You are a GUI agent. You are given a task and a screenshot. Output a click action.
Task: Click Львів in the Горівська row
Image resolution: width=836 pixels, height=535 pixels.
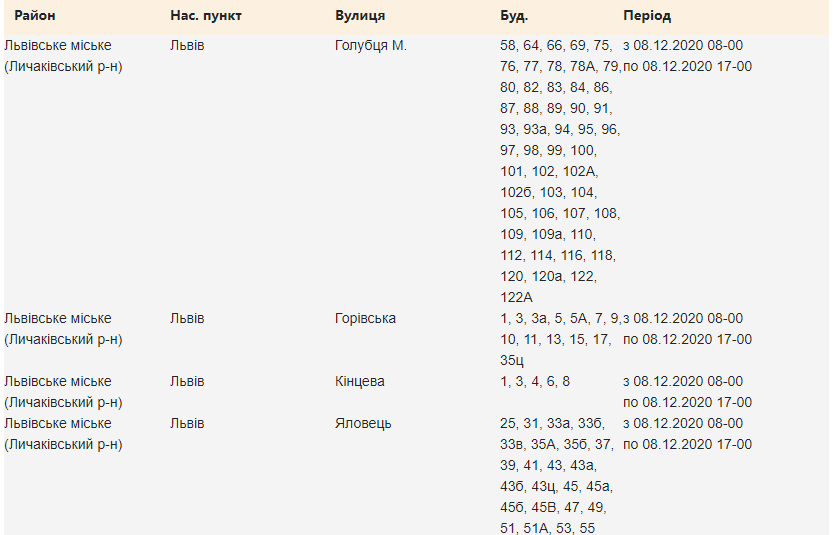187,318
